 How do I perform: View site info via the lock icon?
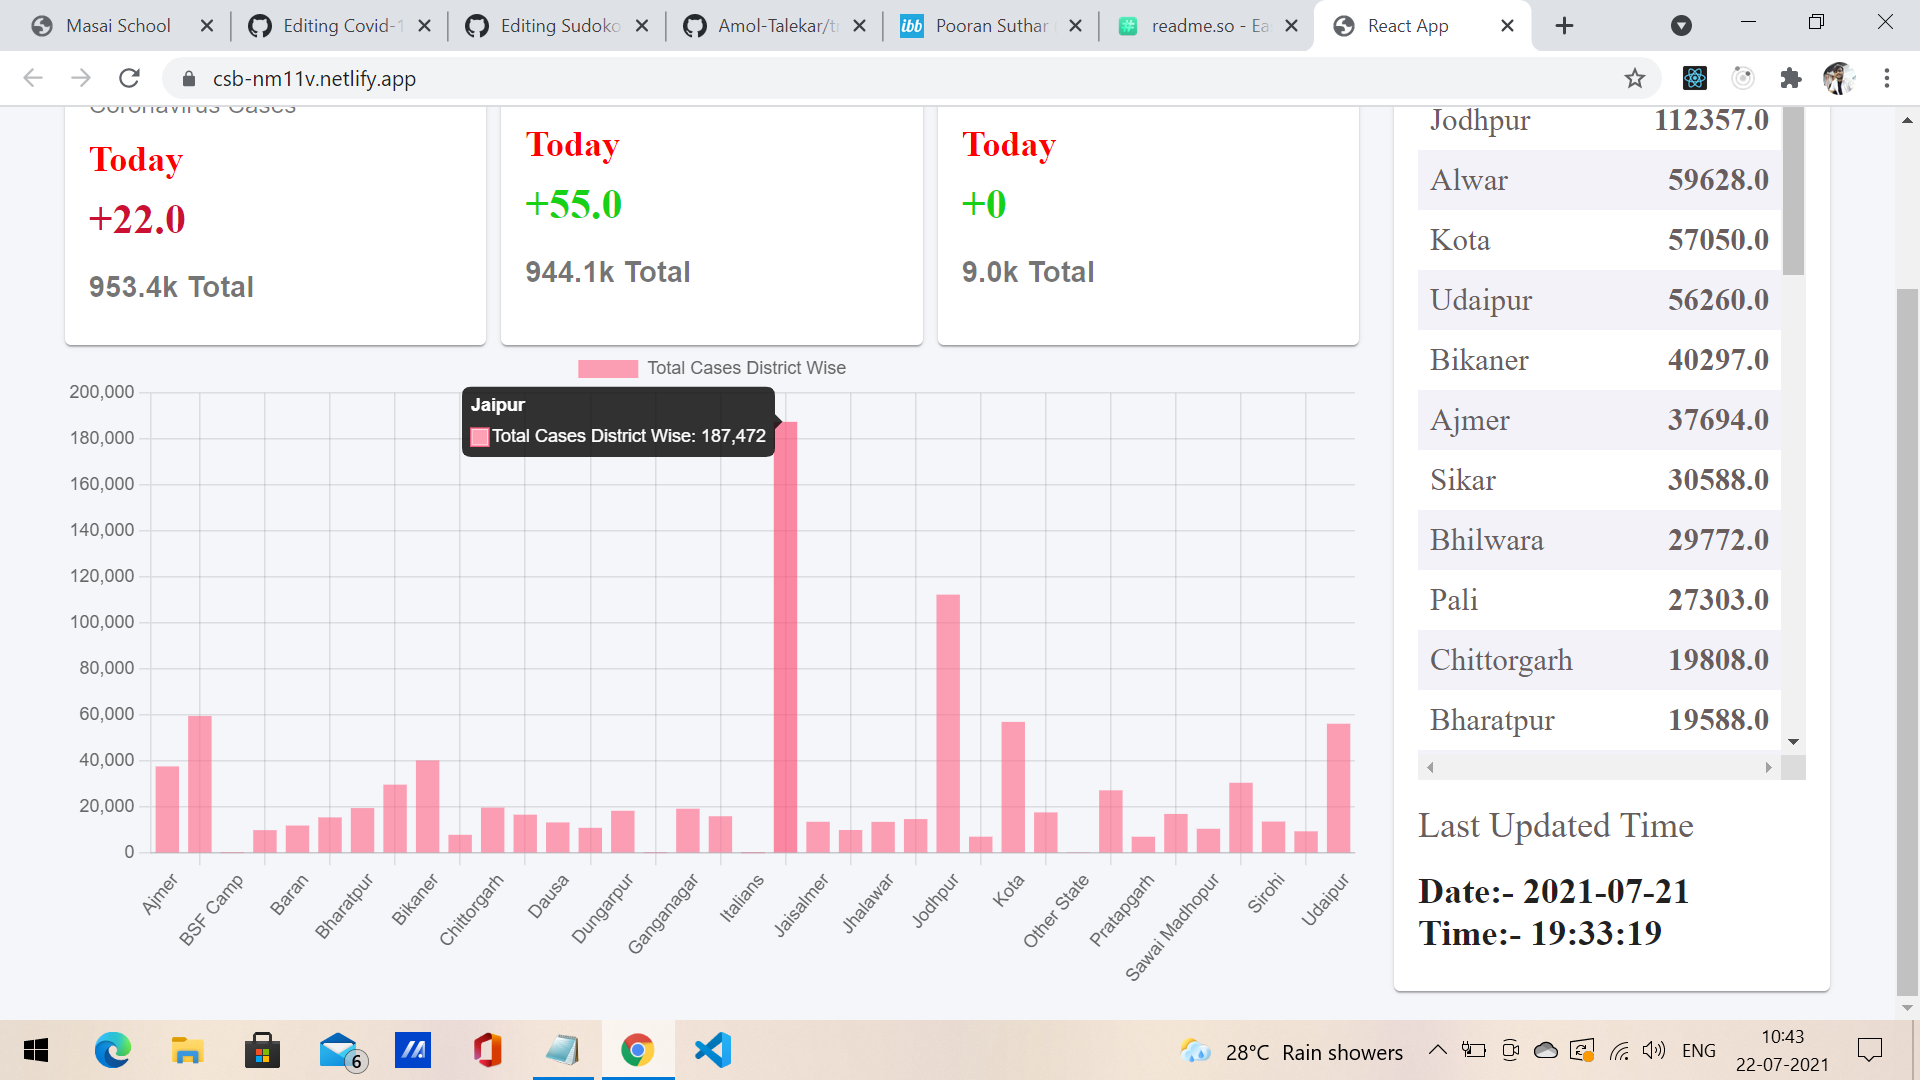tap(189, 78)
